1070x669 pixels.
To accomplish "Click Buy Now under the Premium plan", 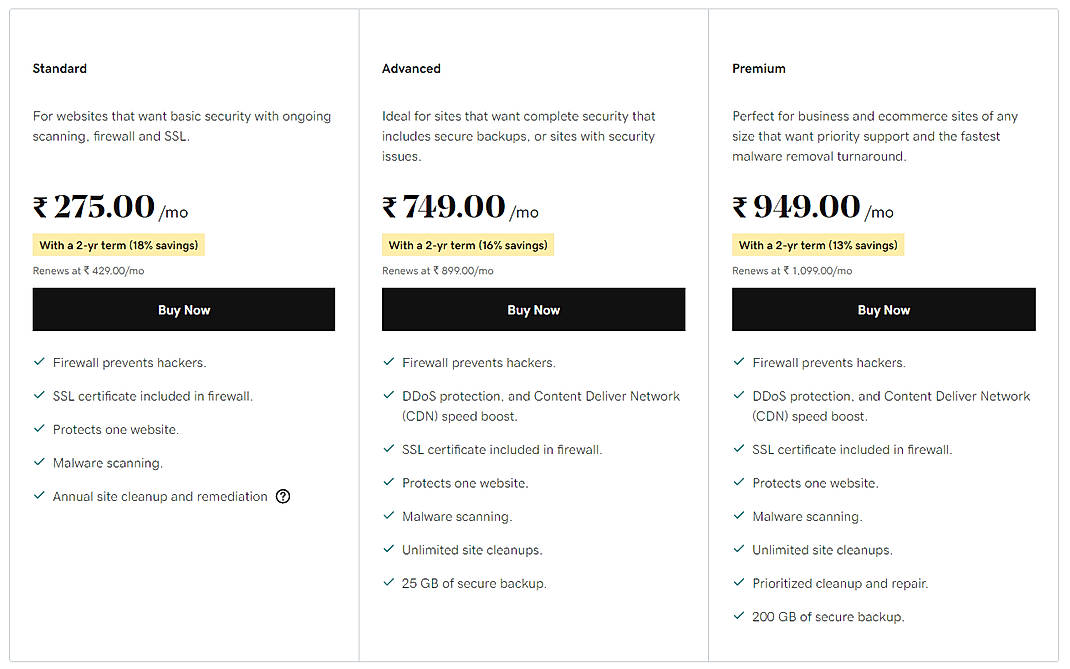I will tap(883, 309).
